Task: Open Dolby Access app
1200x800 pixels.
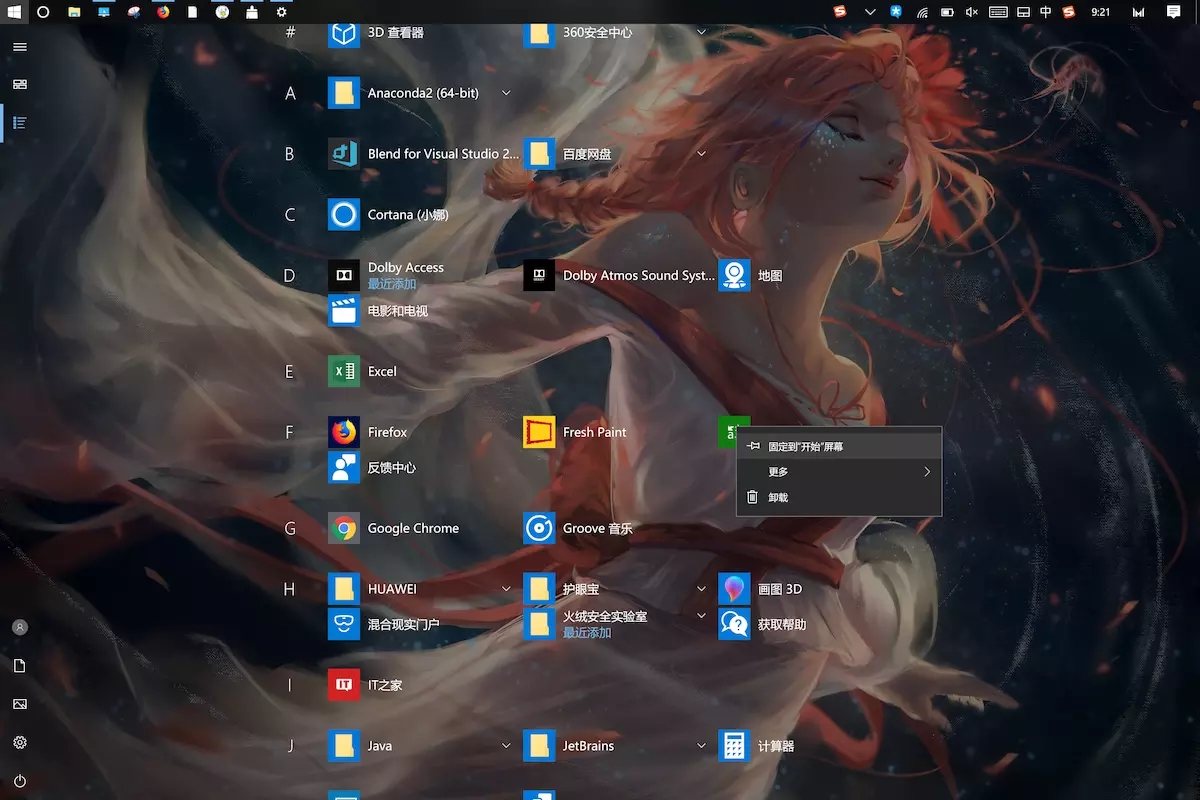Action: click(386, 275)
